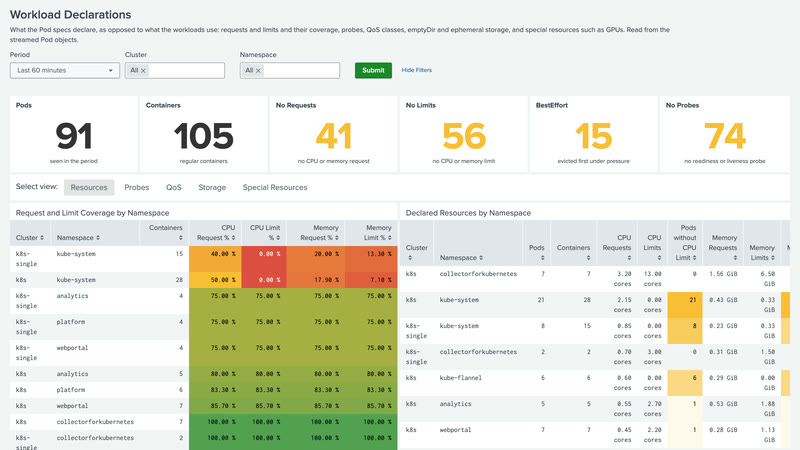Sort Declared Resources table by Pods
The height and width of the screenshot is (450, 800).
coord(537,253)
